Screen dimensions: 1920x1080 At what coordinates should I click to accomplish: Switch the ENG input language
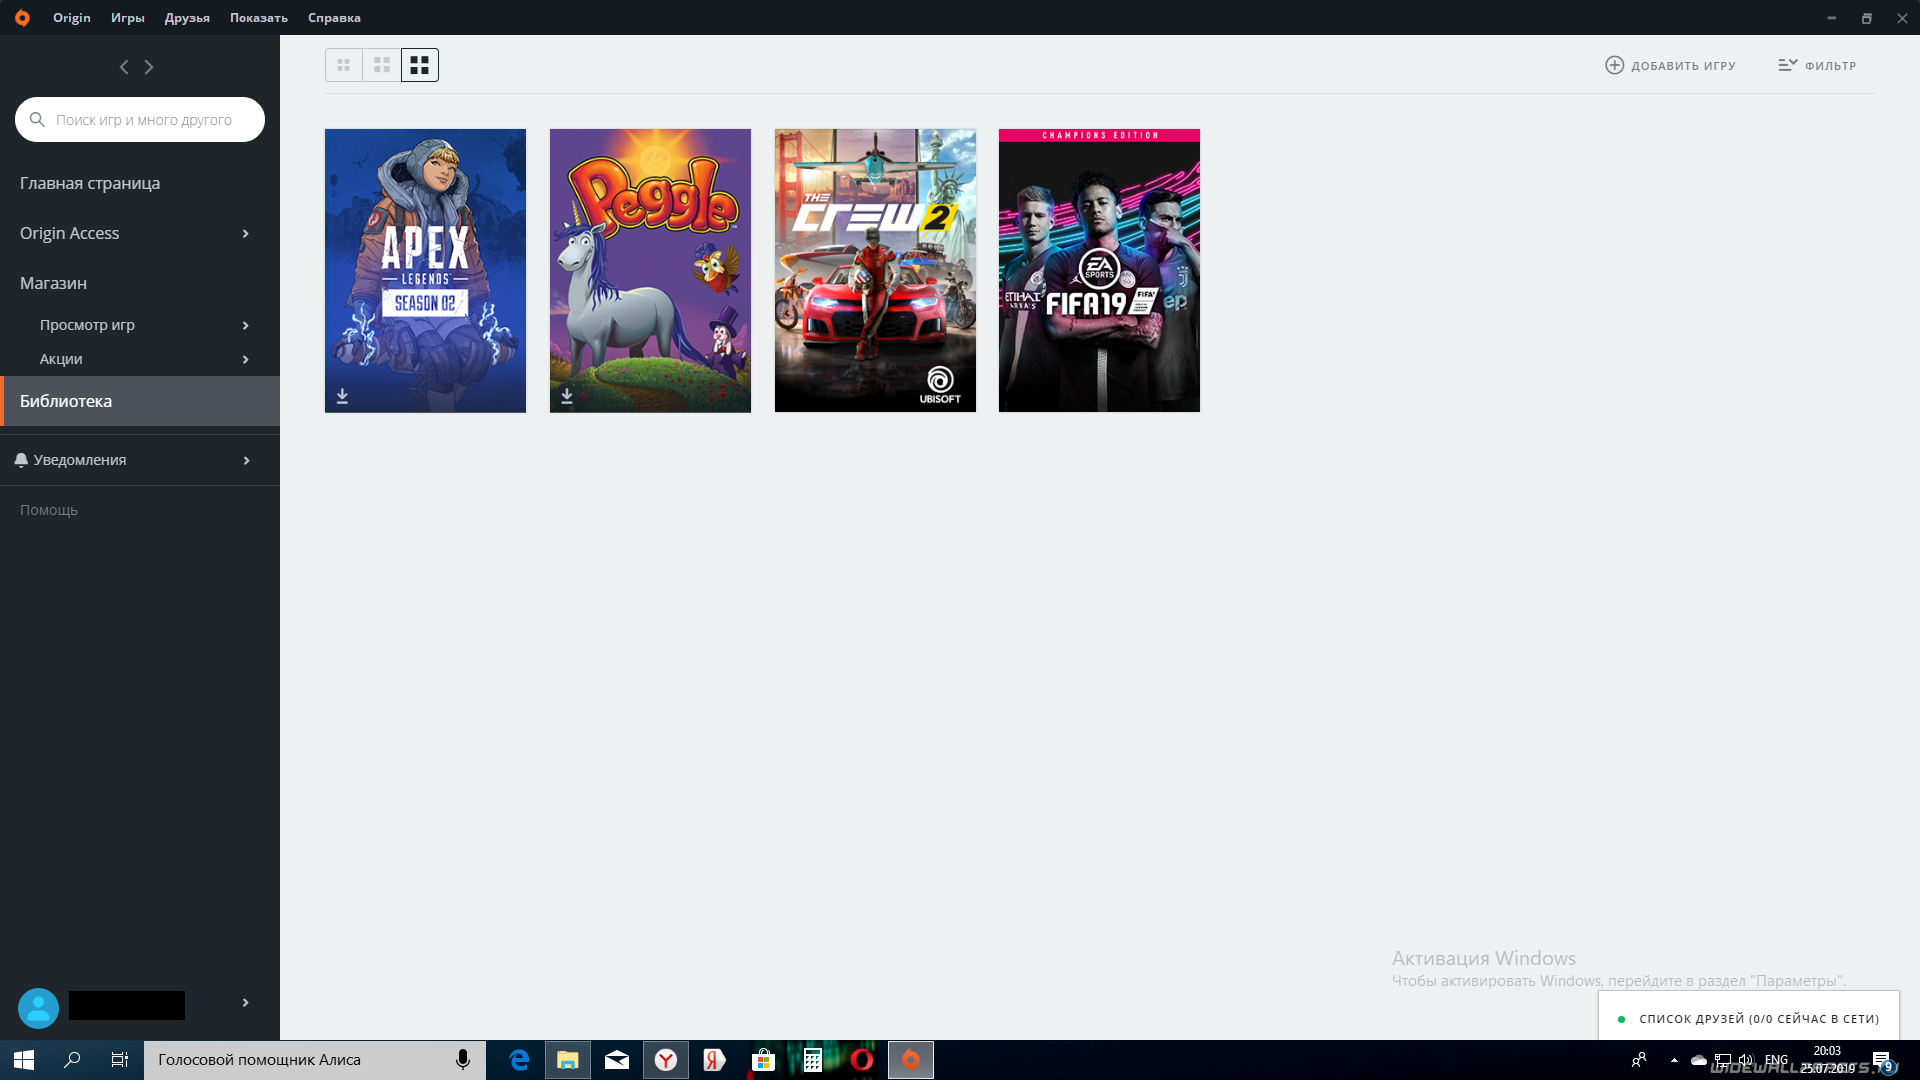click(x=1776, y=1060)
